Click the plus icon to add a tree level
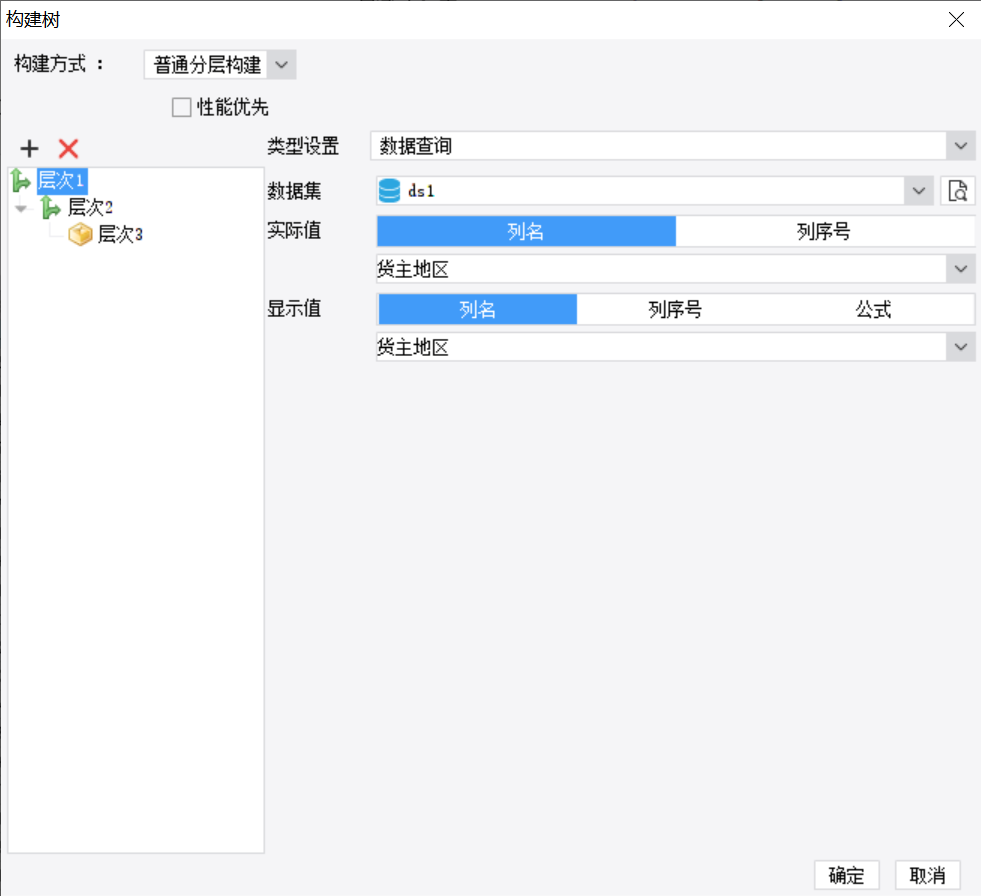This screenshot has width=981, height=896. pyautogui.click(x=30, y=149)
